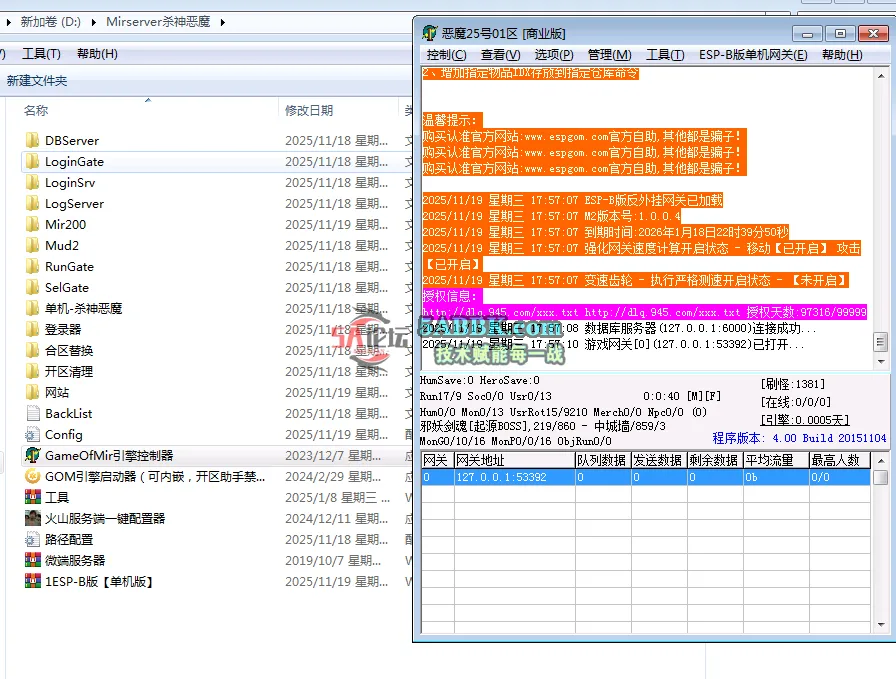Open the GameOfMir引擎控制器 application icon
896x679 pixels.
pos(32,455)
